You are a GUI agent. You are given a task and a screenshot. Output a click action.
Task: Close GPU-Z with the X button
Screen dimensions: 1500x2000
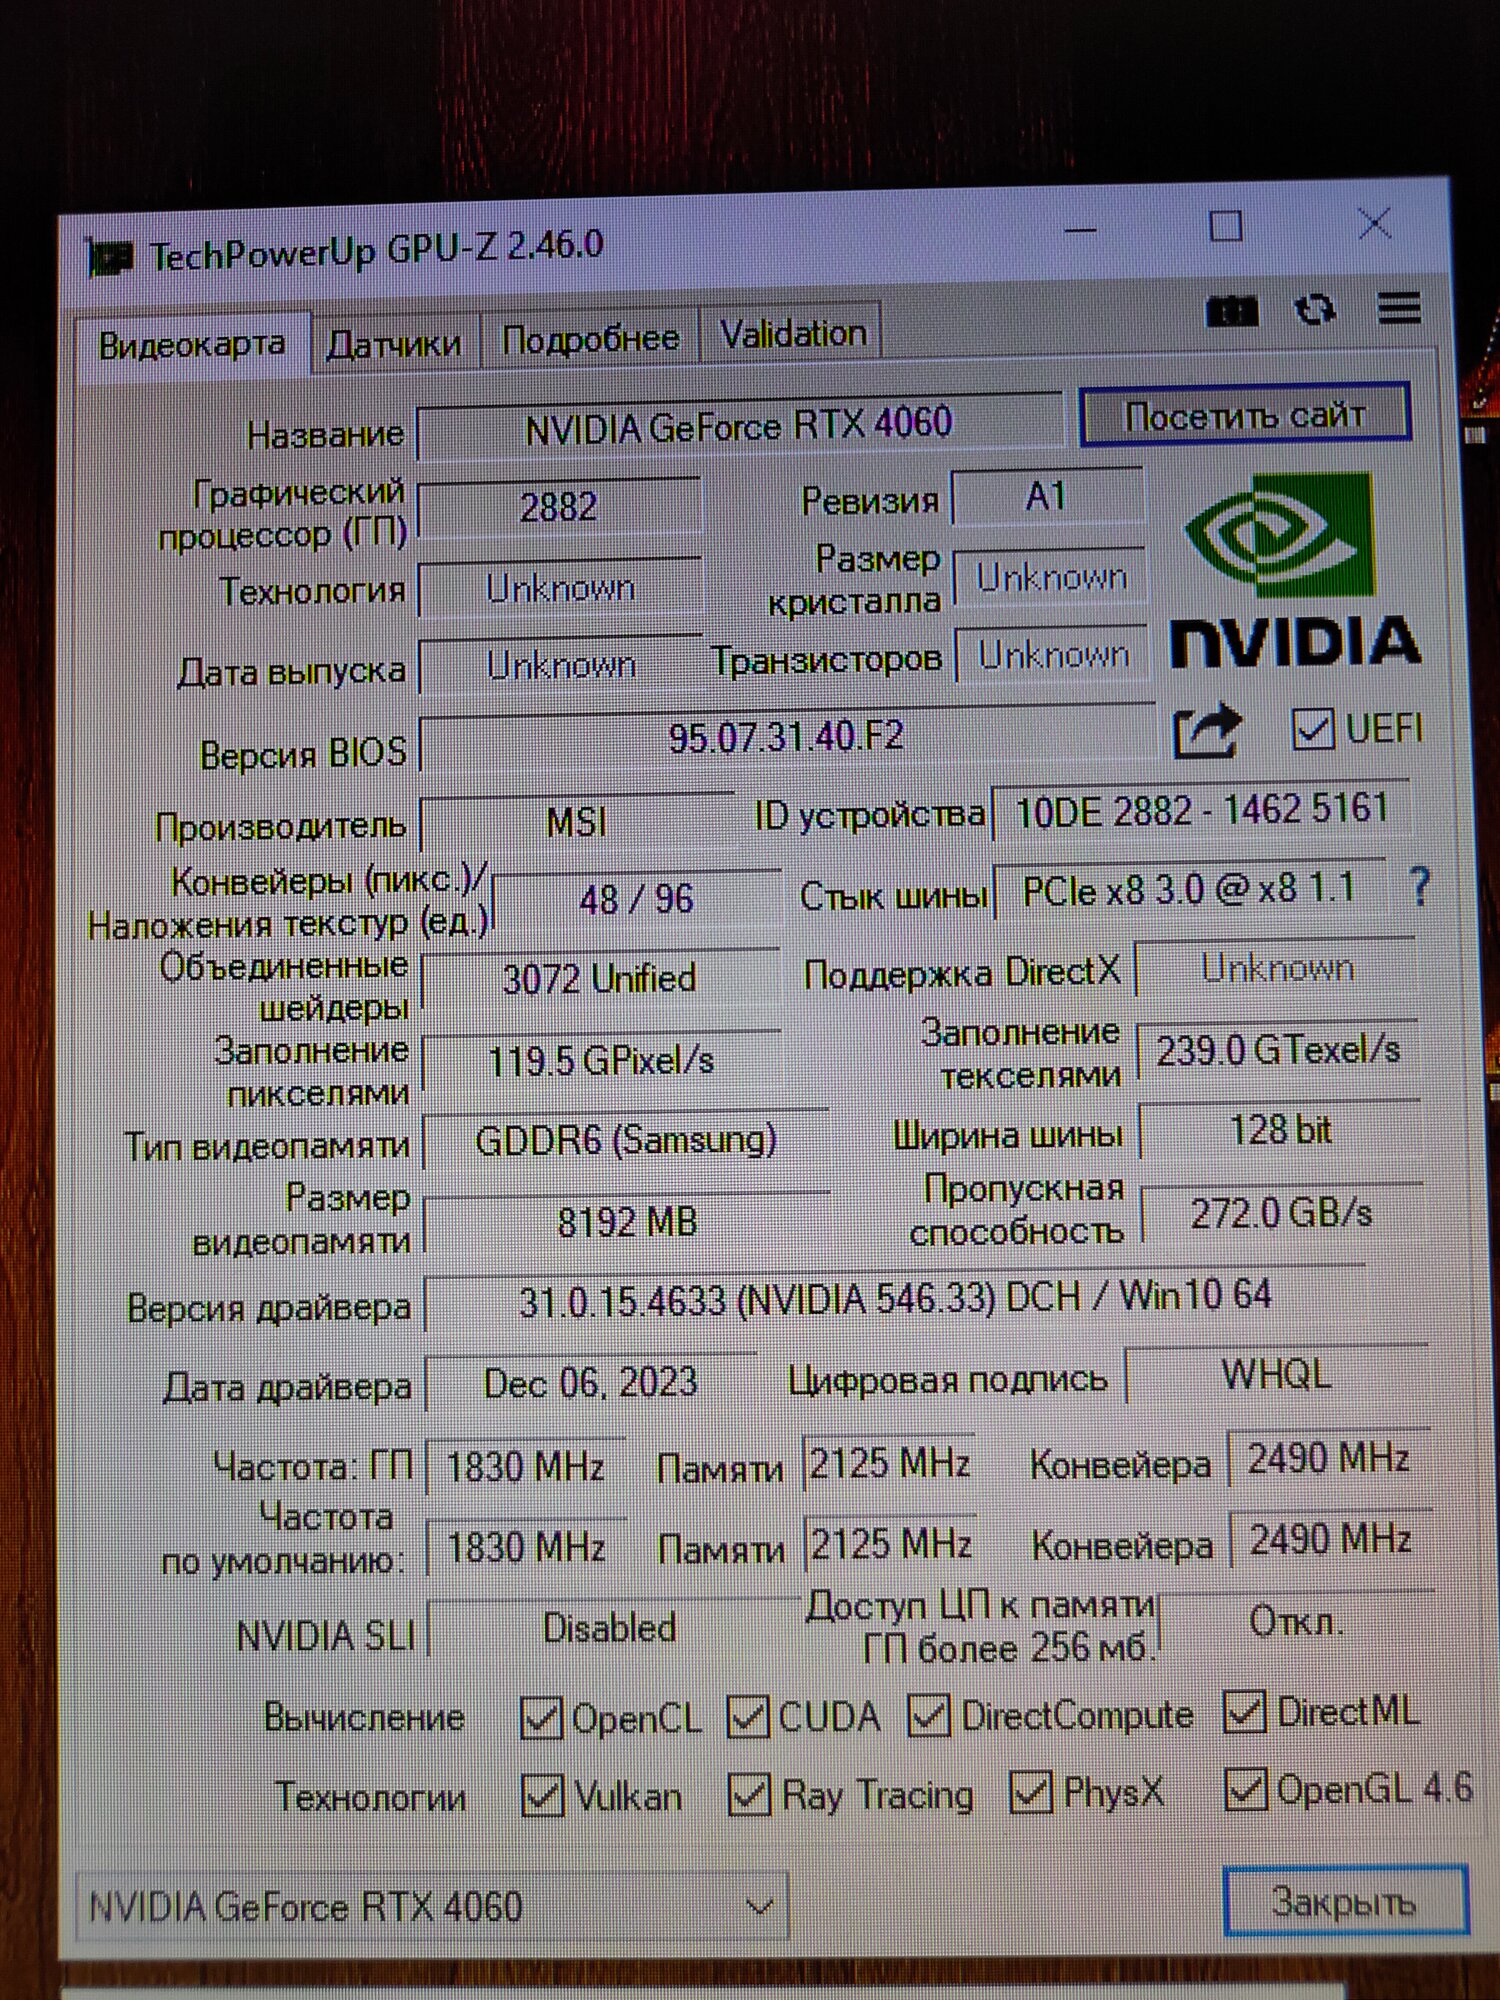pyautogui.click(x=1376, y=224)
